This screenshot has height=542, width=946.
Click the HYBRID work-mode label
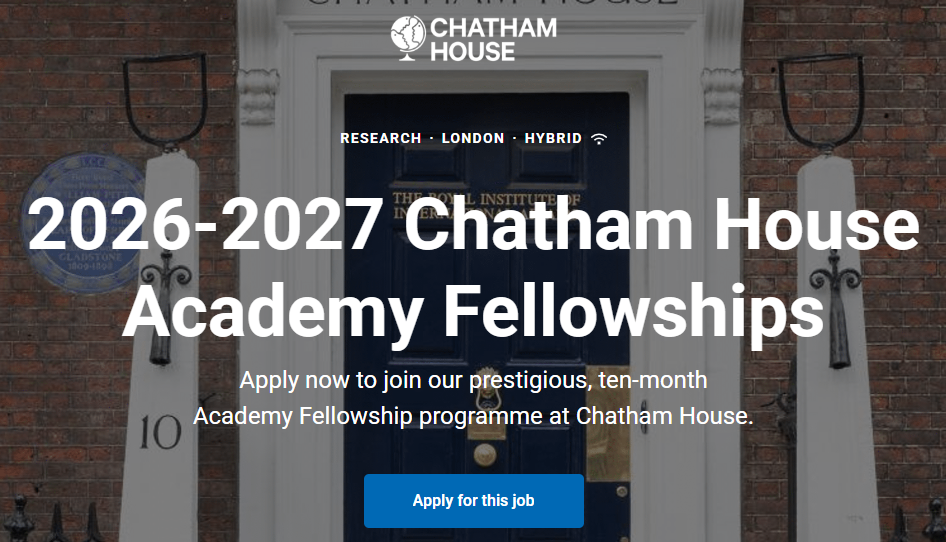click(553, 138)
